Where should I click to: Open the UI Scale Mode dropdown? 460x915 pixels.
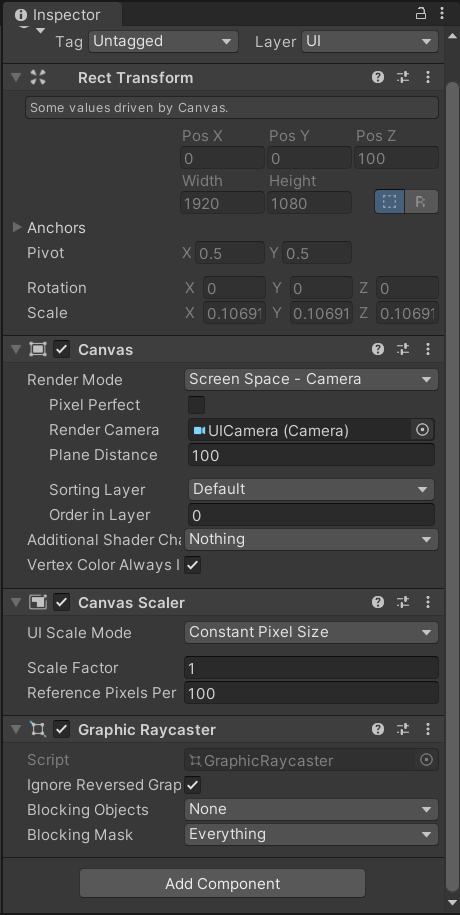point(311,632)
